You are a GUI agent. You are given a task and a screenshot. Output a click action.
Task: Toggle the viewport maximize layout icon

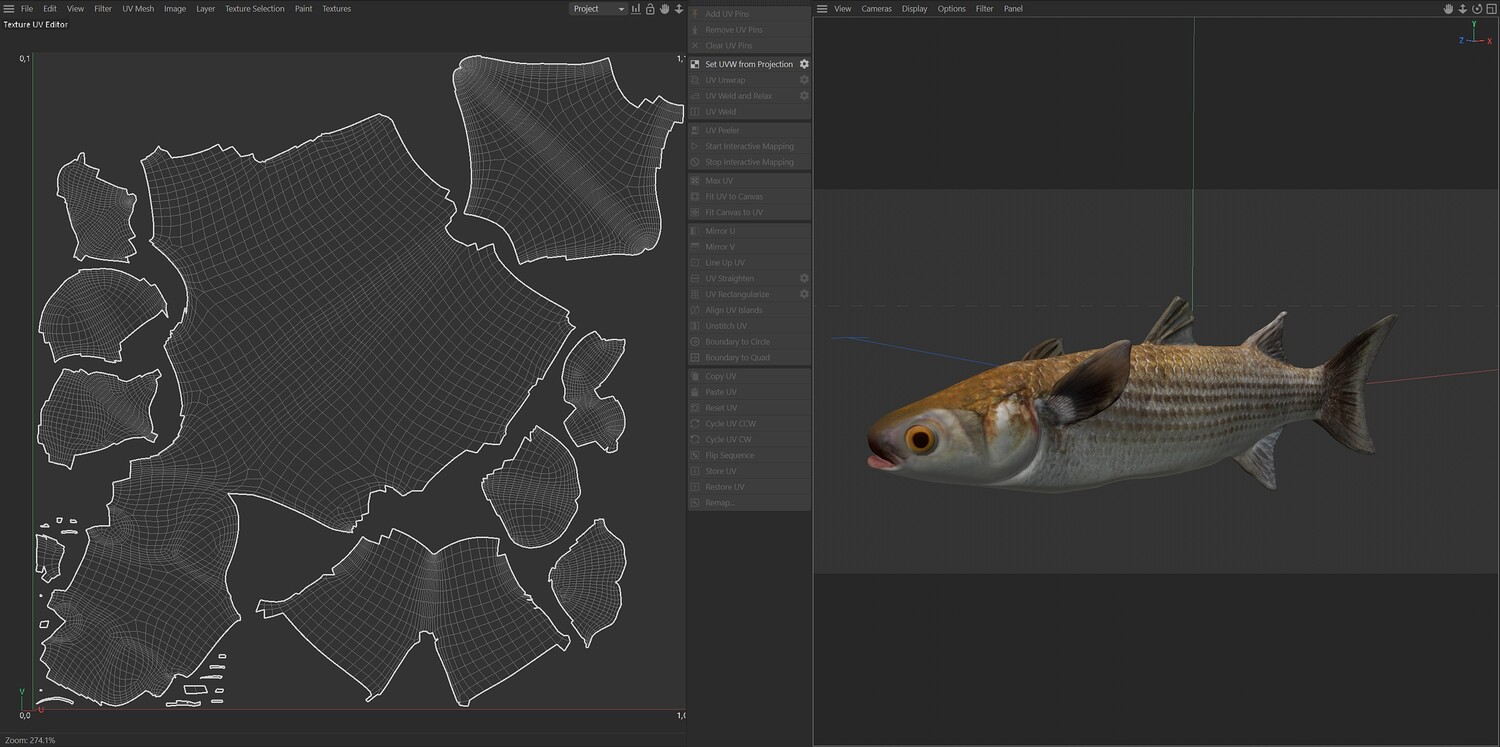point(1491,9)
